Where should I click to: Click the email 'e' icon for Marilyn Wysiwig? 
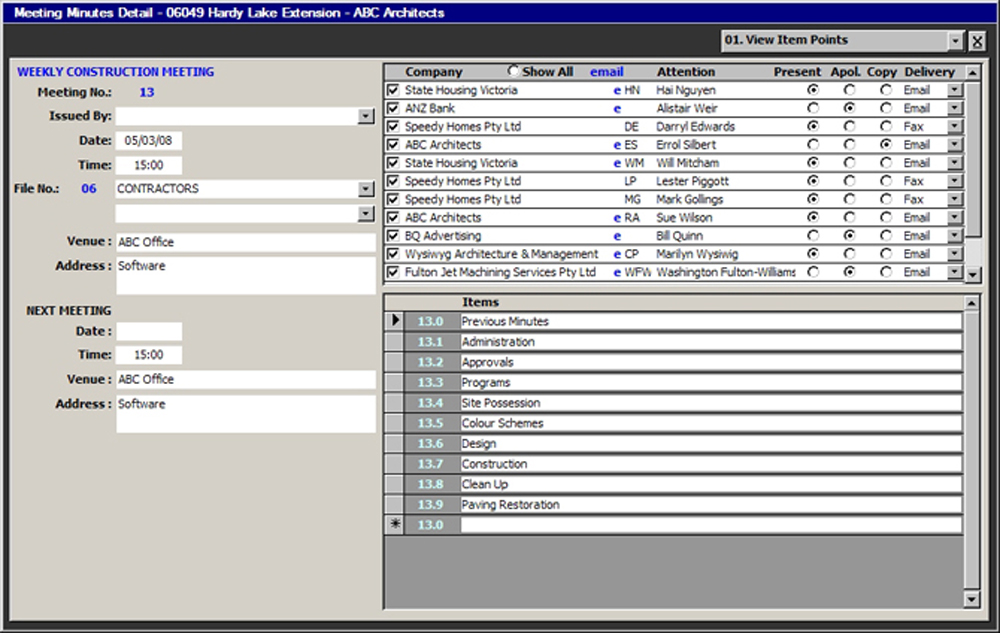[x=617, y=254]
